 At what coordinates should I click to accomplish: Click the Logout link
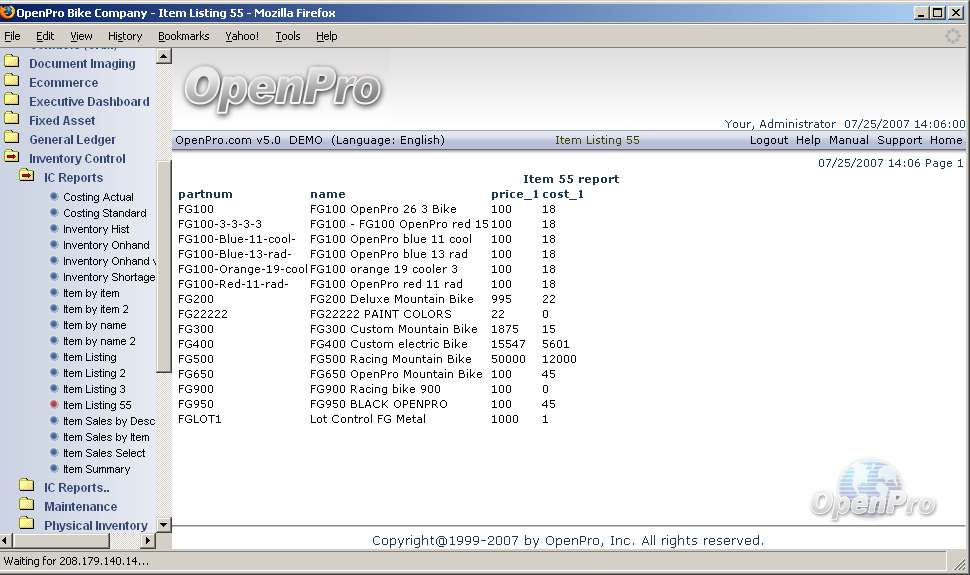click(769, 140)
